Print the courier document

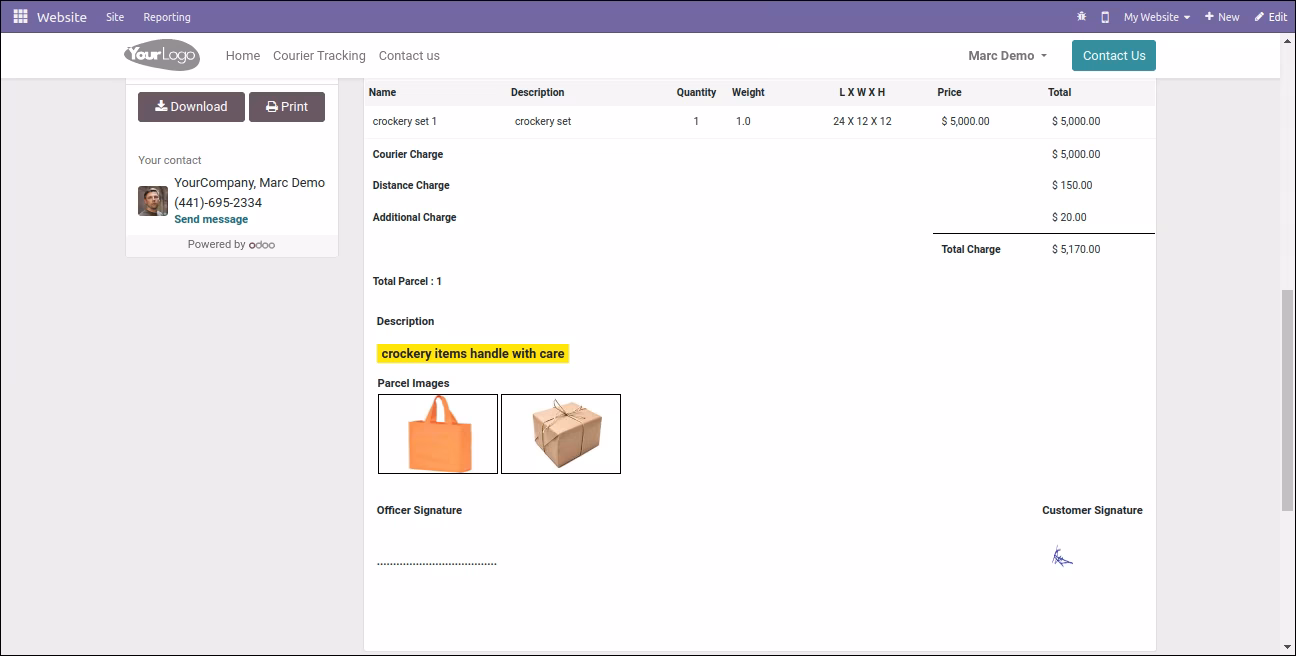[287, 107]
